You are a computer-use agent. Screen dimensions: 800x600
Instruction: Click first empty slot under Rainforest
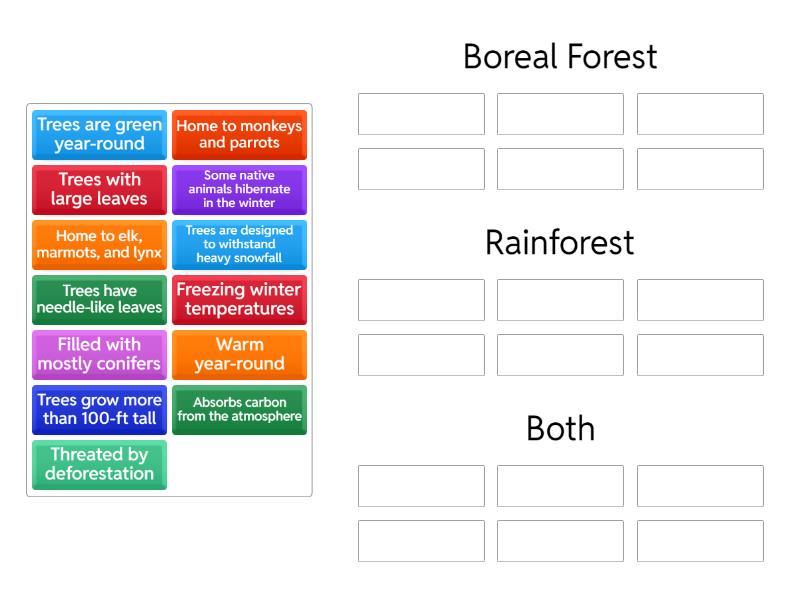click(x=421, y=300)
